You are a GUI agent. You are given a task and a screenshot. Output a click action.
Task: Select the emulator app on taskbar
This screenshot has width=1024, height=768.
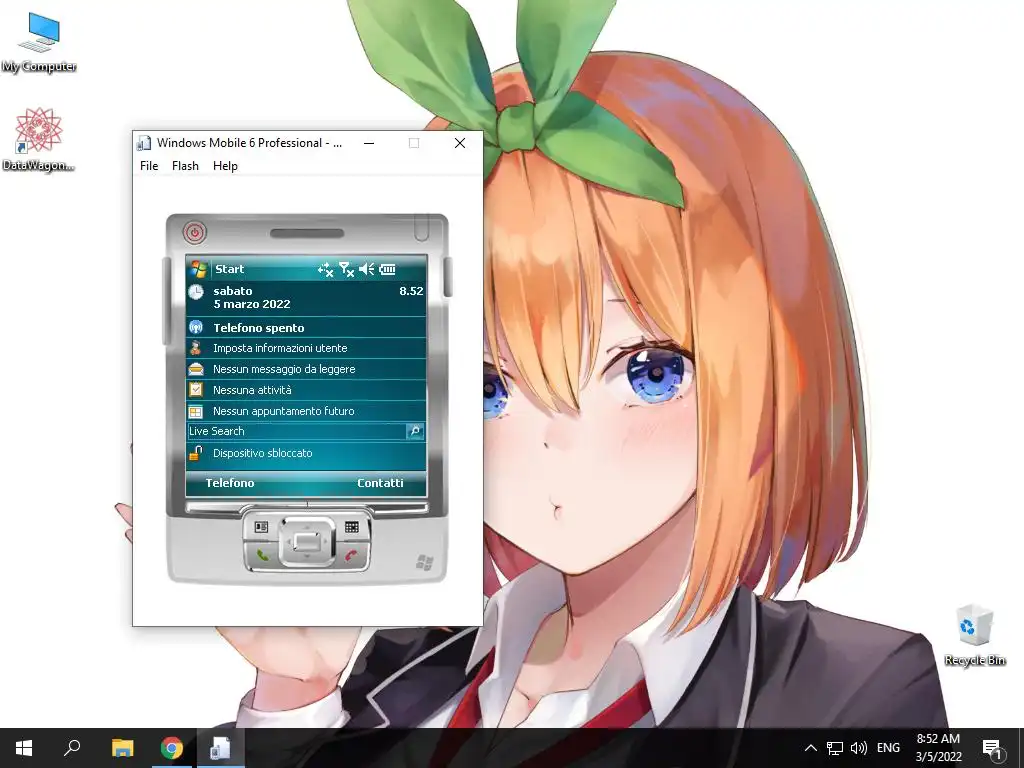pos(220,748)
